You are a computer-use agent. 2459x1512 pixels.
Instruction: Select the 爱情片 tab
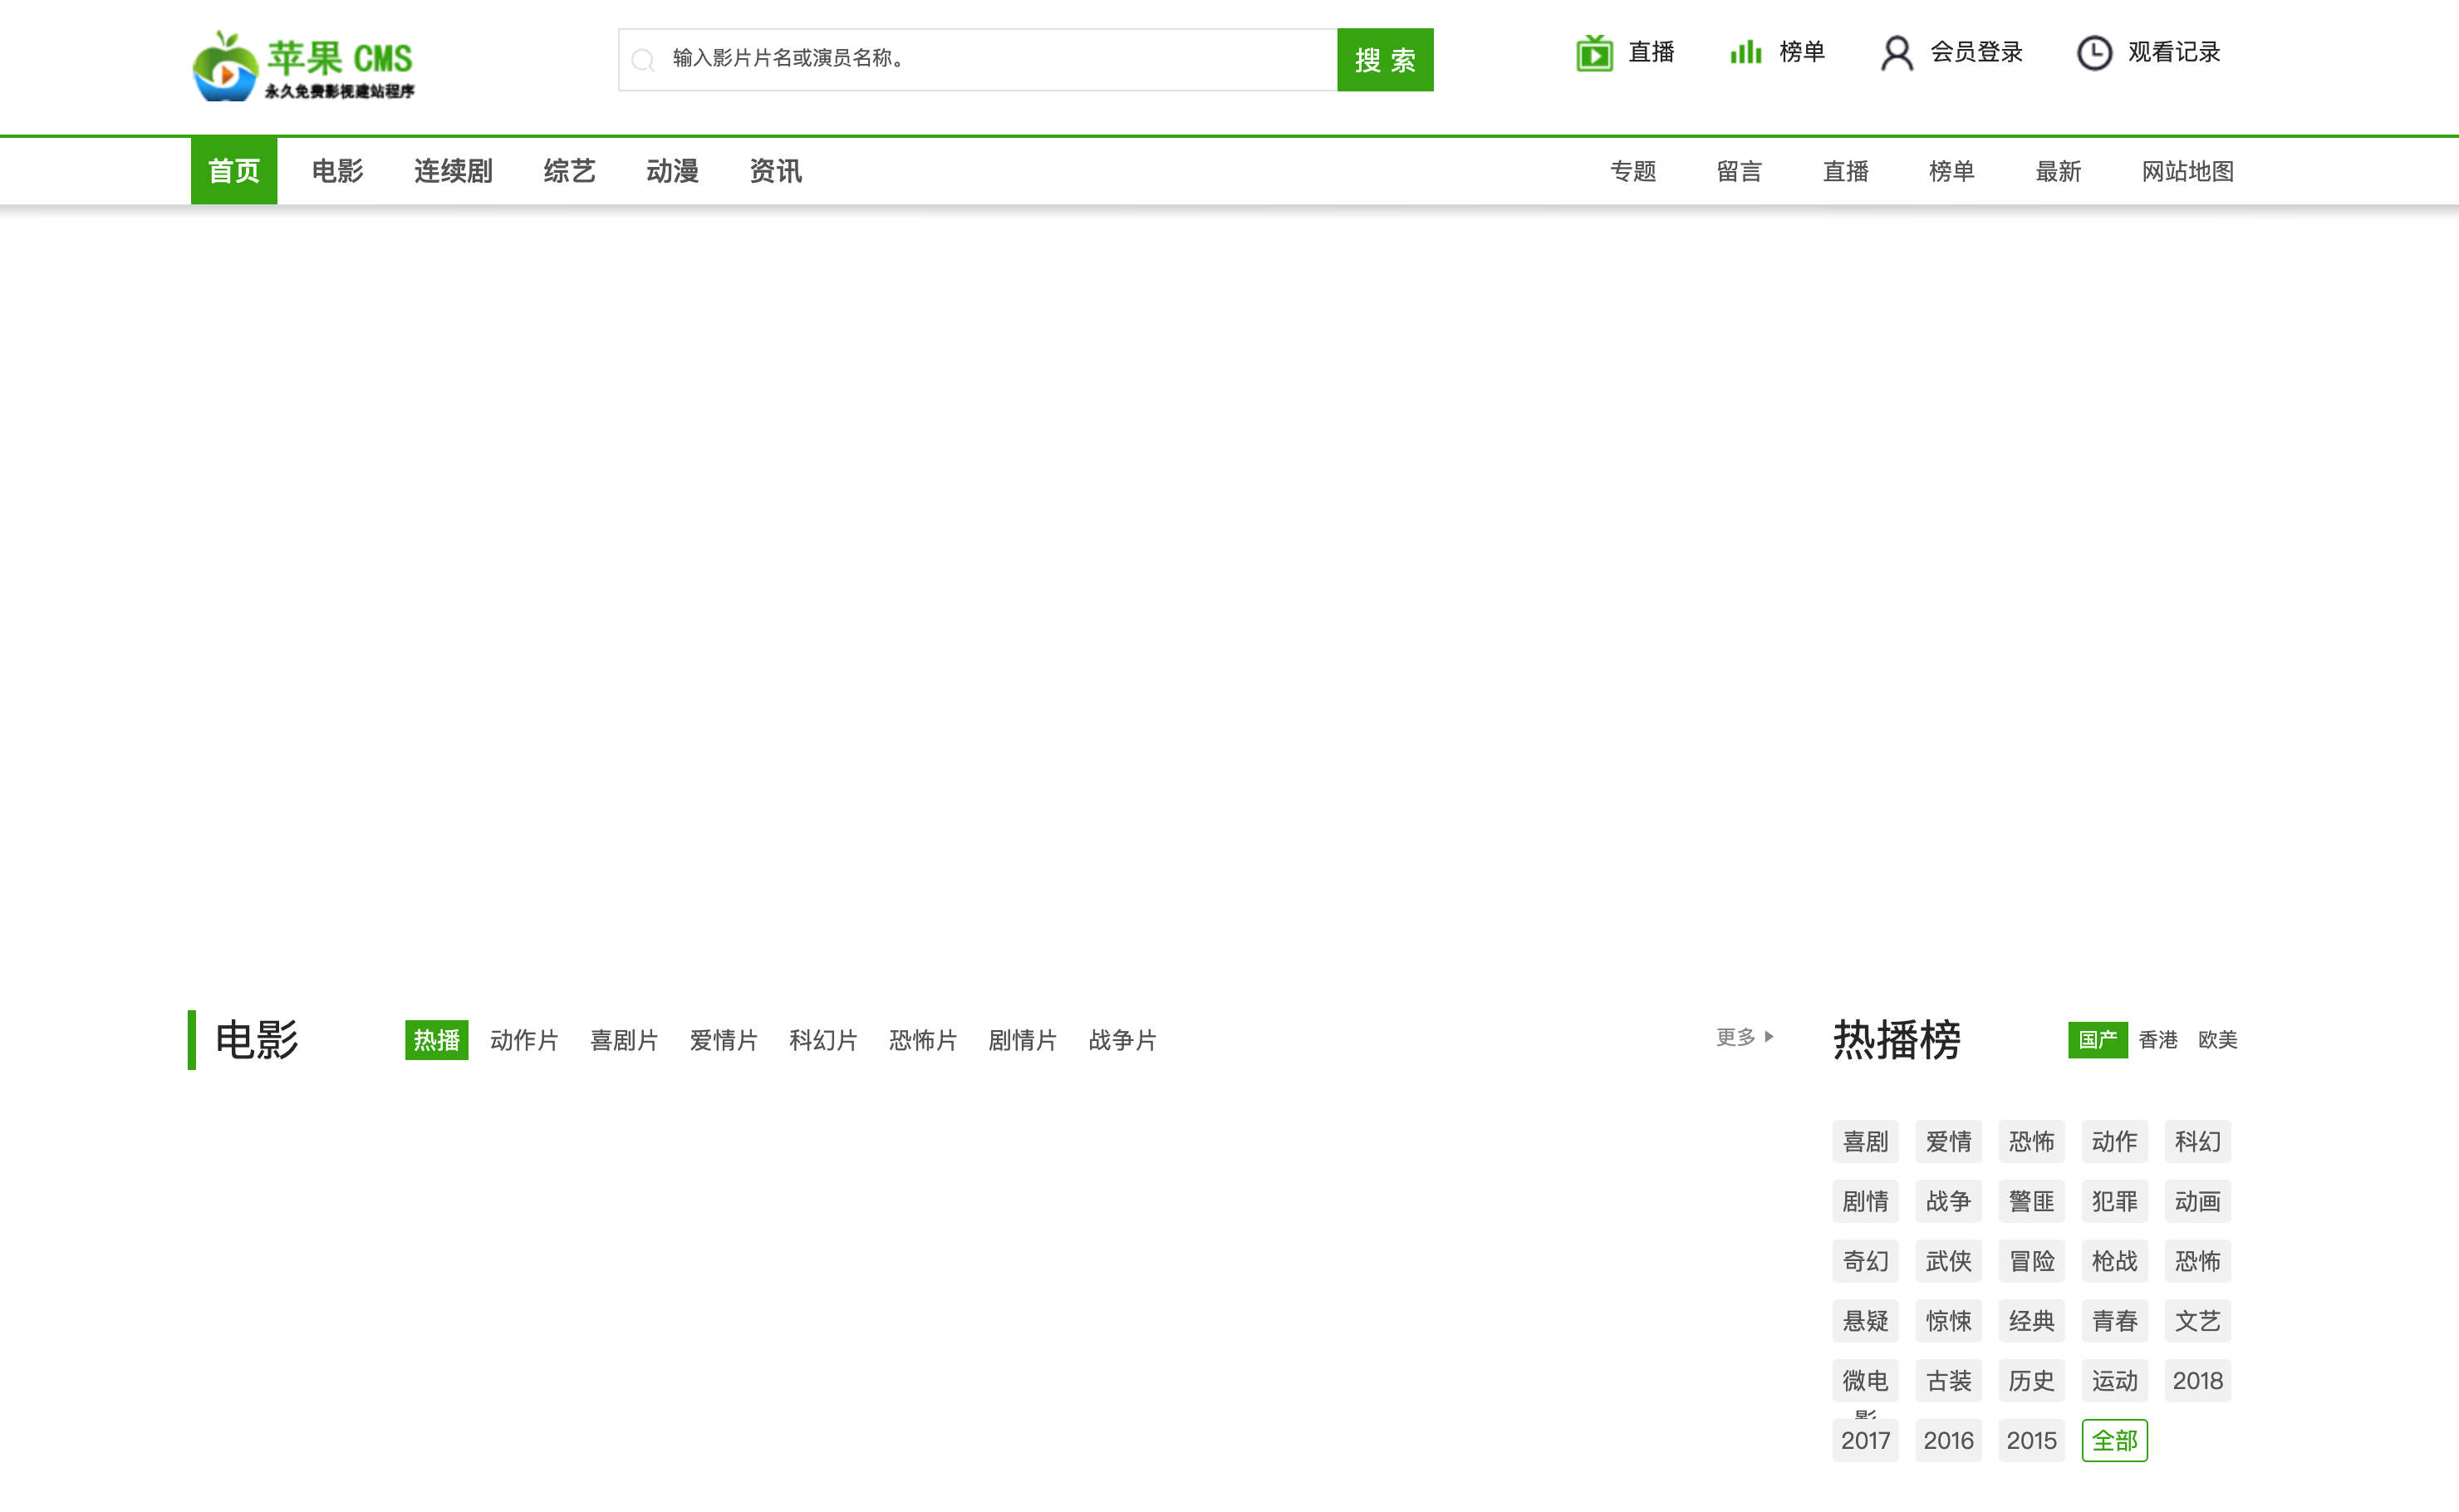click(723, 1040)
